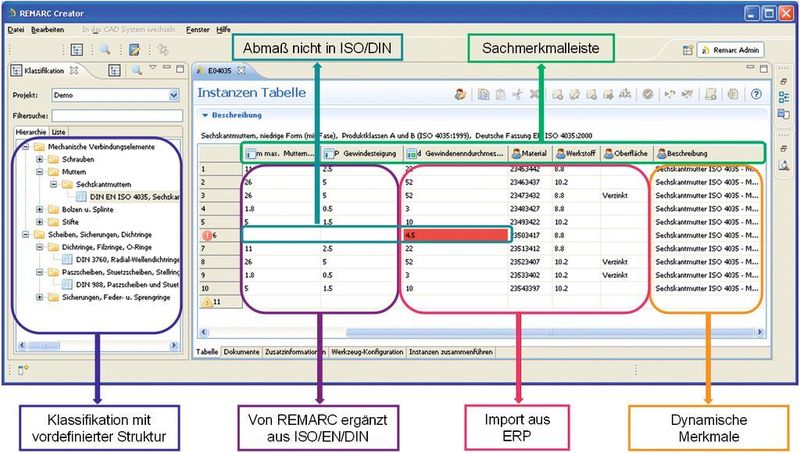This screenshot has height=453, width=800.
Task: Click the scissors cut icon
Action: coord(517,94)
